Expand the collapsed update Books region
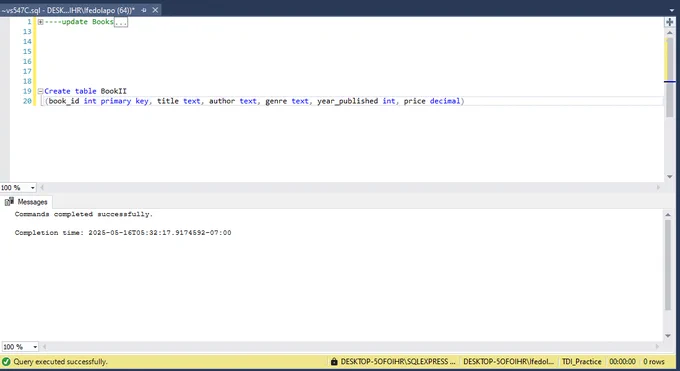Screen dimensions: 680x371 coord(40,22)
